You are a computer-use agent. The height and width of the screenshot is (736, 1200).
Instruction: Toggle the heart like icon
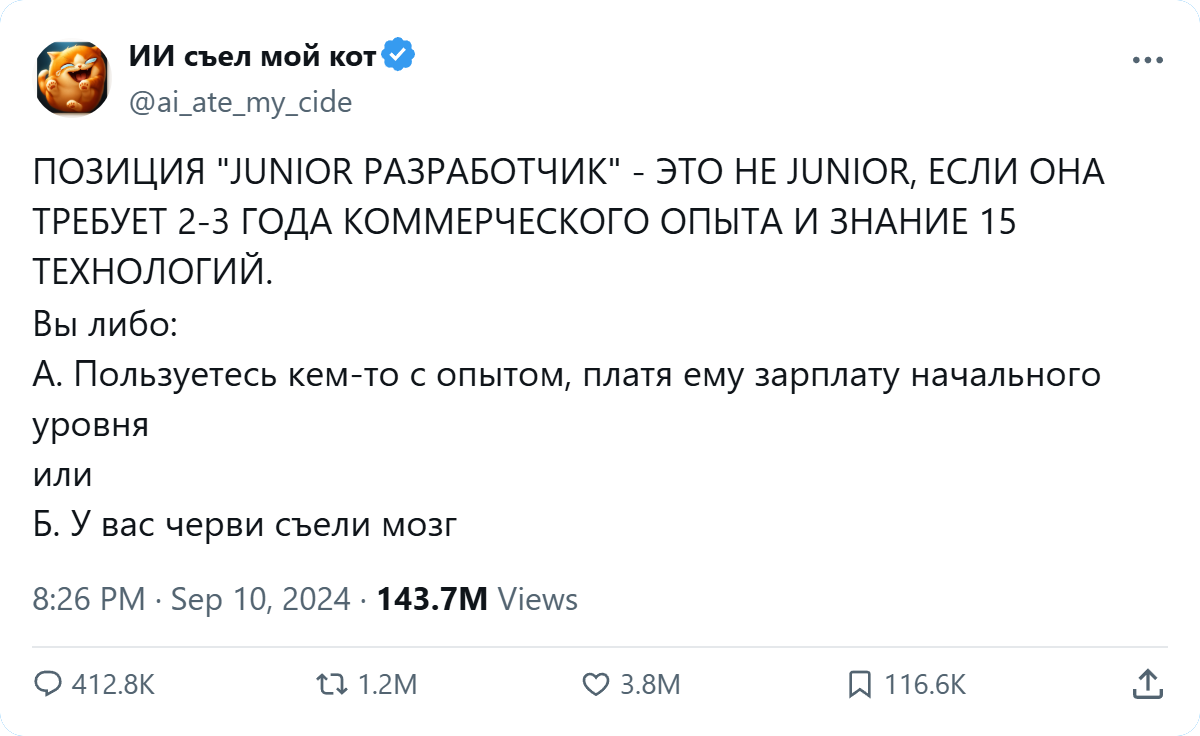tap(595, 684)
